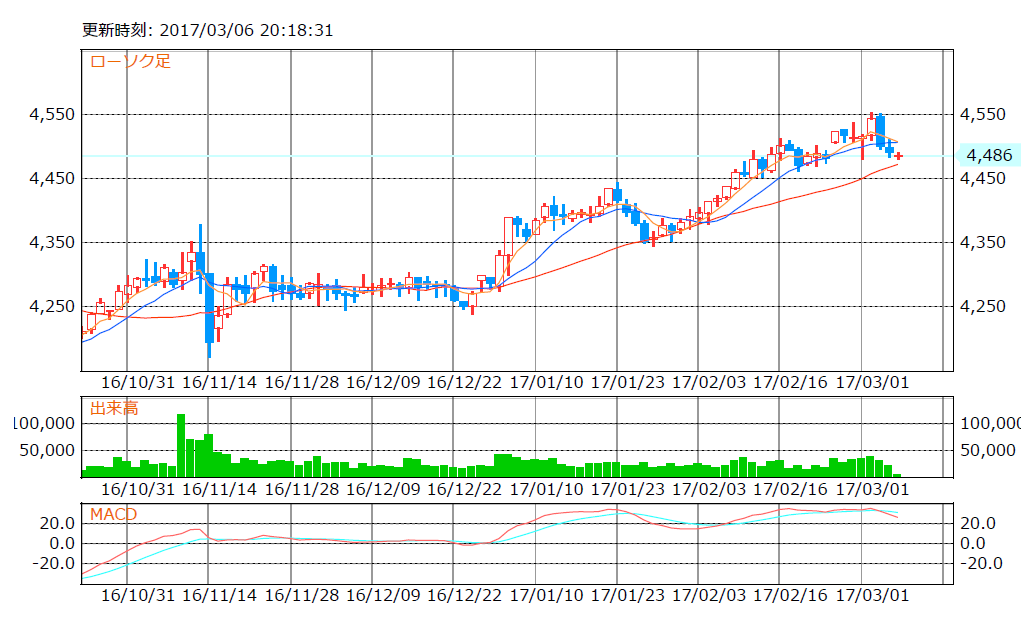Click 50,000 on the left volume axis
The width and height of the screenshot is (1023, 624).
point(47,450)
